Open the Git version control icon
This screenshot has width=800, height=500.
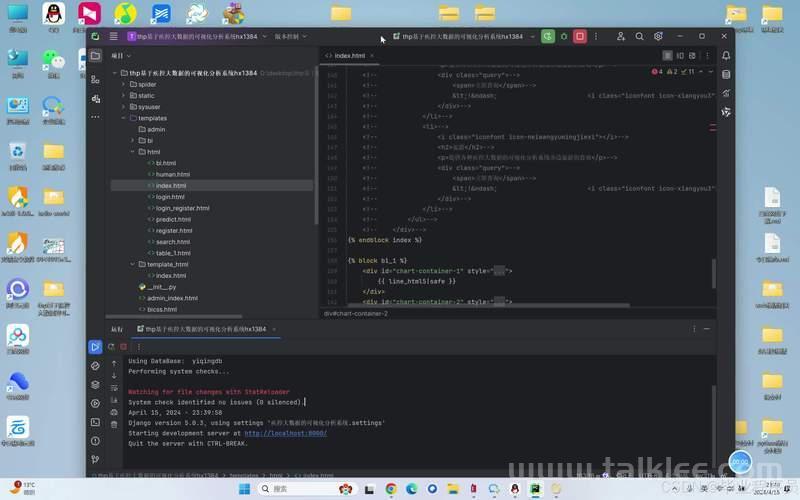95,459
